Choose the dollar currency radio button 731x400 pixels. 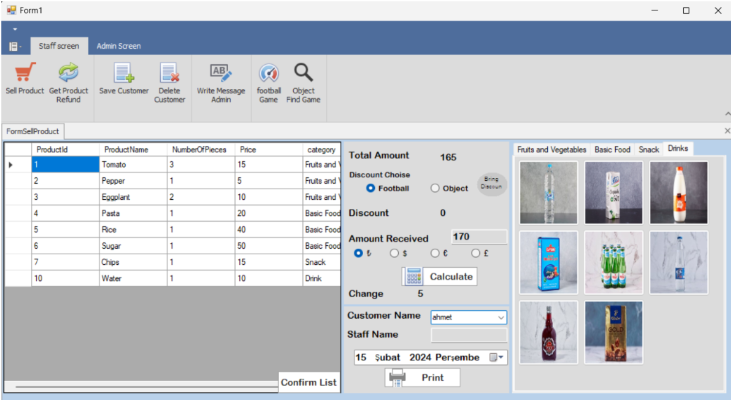click(395, 253)
